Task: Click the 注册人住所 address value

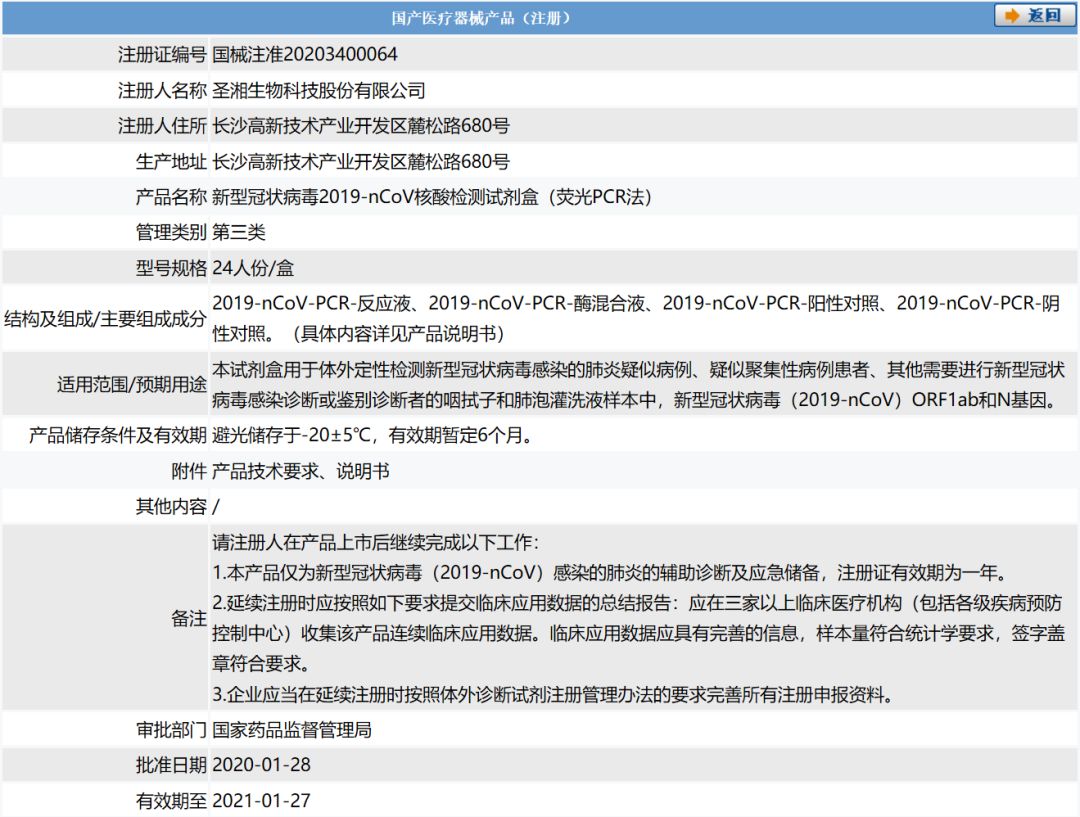Action: click(x=361, y=126)
